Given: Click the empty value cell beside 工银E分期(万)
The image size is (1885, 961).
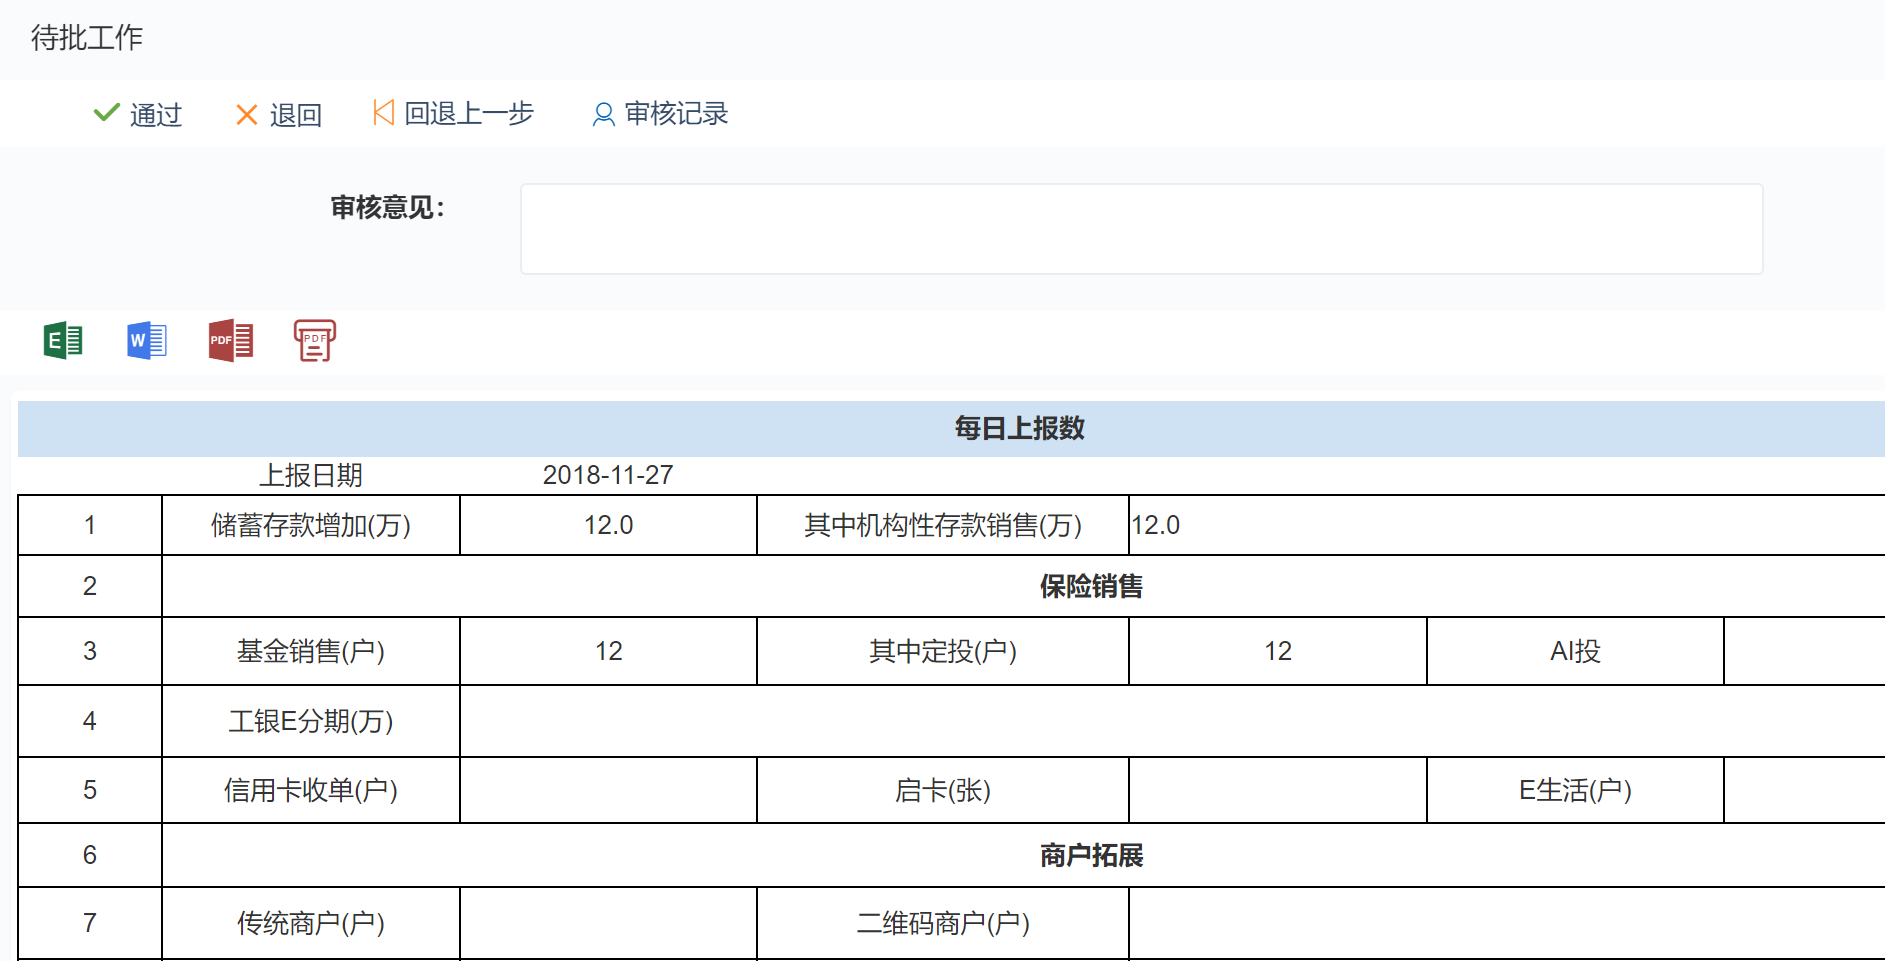Looking at the screenshot, I should click(x=1172, y=721).
